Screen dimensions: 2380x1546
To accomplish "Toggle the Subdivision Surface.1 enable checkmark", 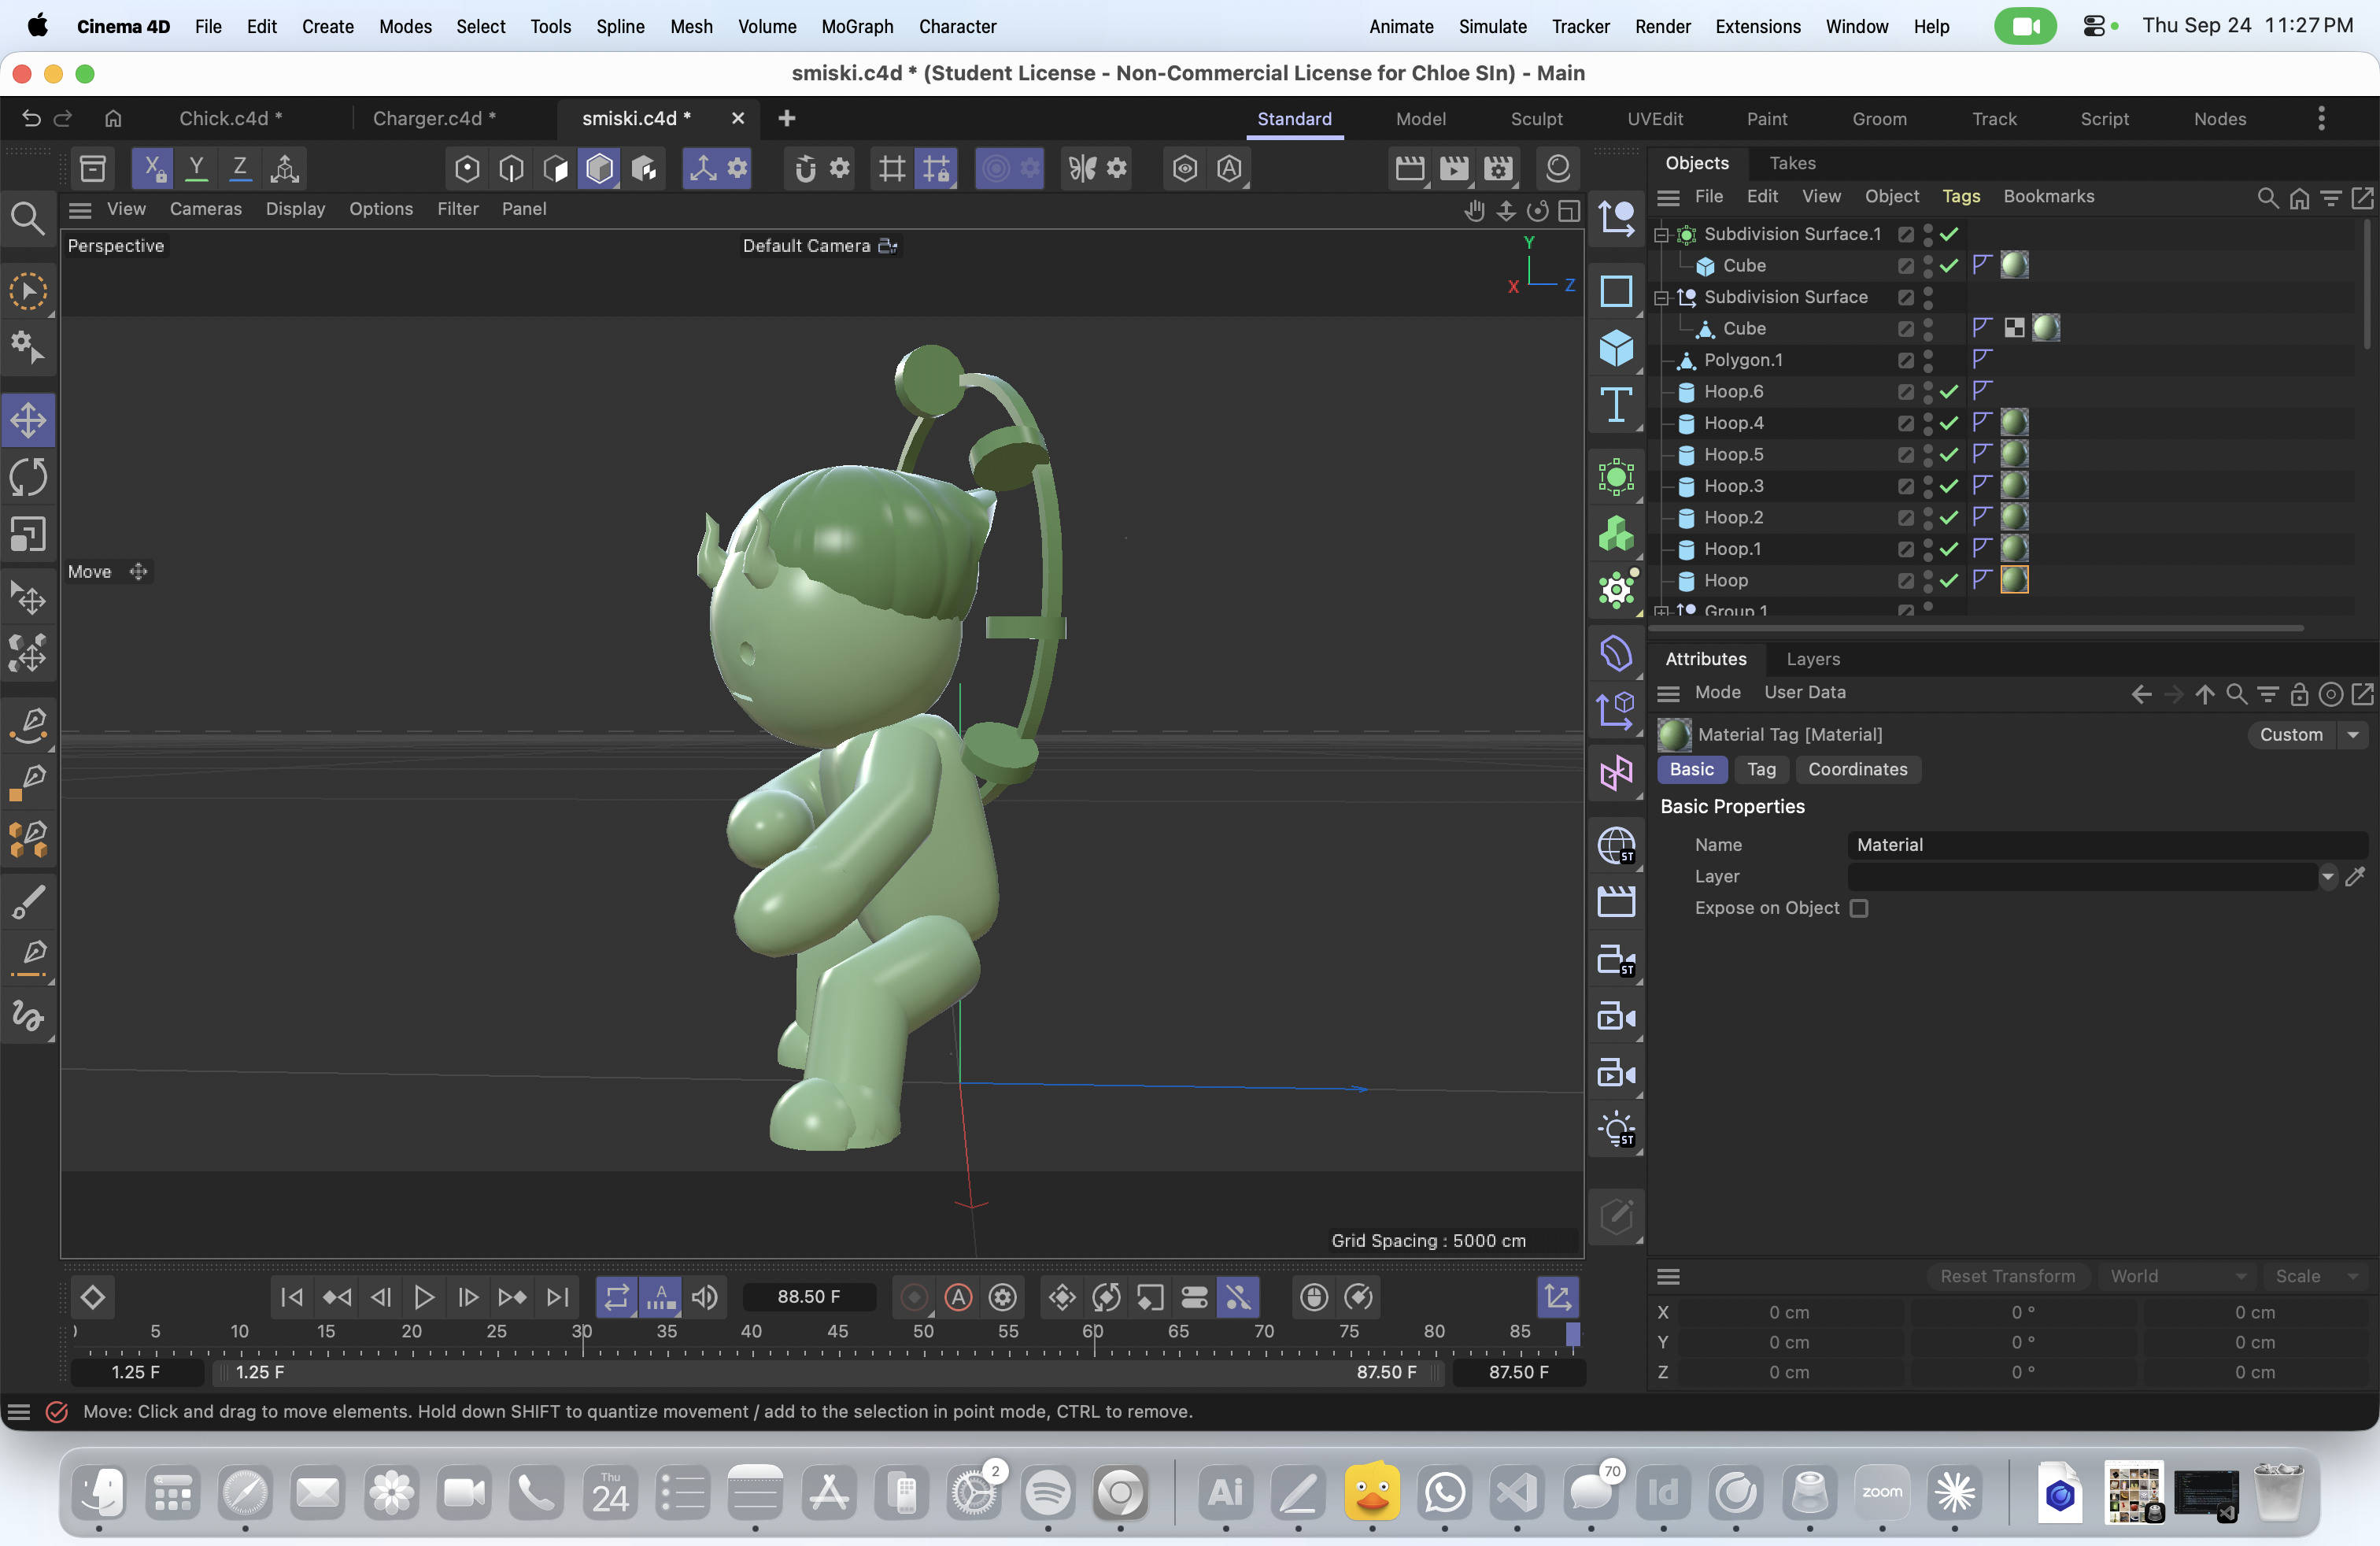I will point(1949,234).
